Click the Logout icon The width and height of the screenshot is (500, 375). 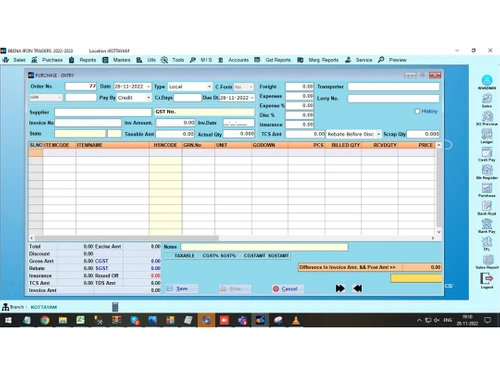[x=487, y=278]
